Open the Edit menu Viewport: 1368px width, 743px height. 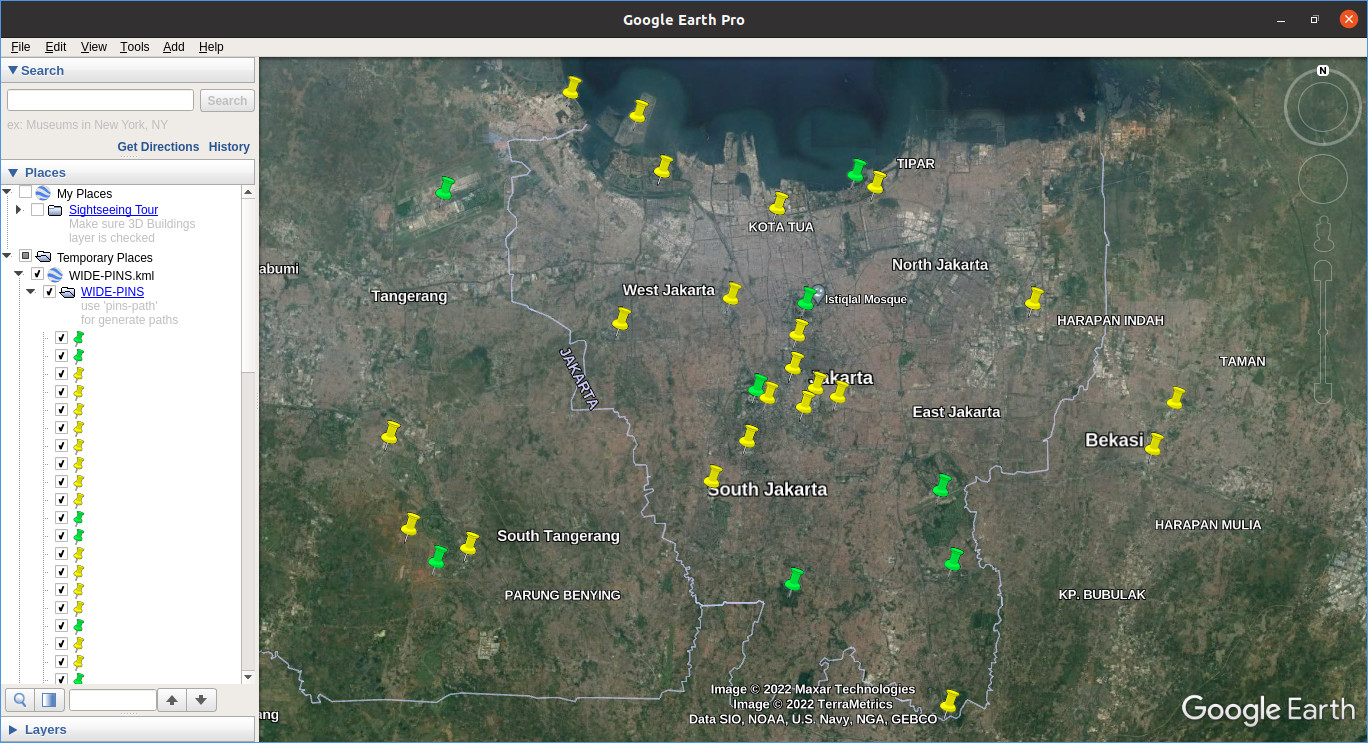55,47
